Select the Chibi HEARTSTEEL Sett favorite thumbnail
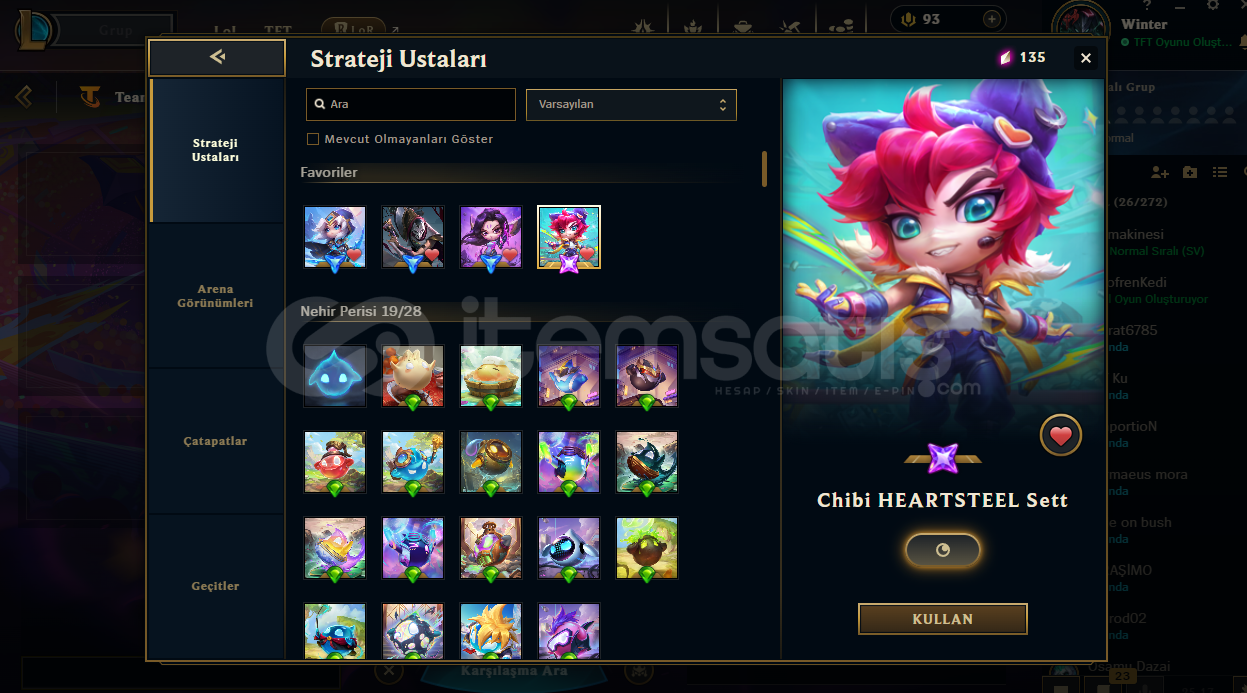The height and width of the screenshot is (693, 1247). click(569, 238)
